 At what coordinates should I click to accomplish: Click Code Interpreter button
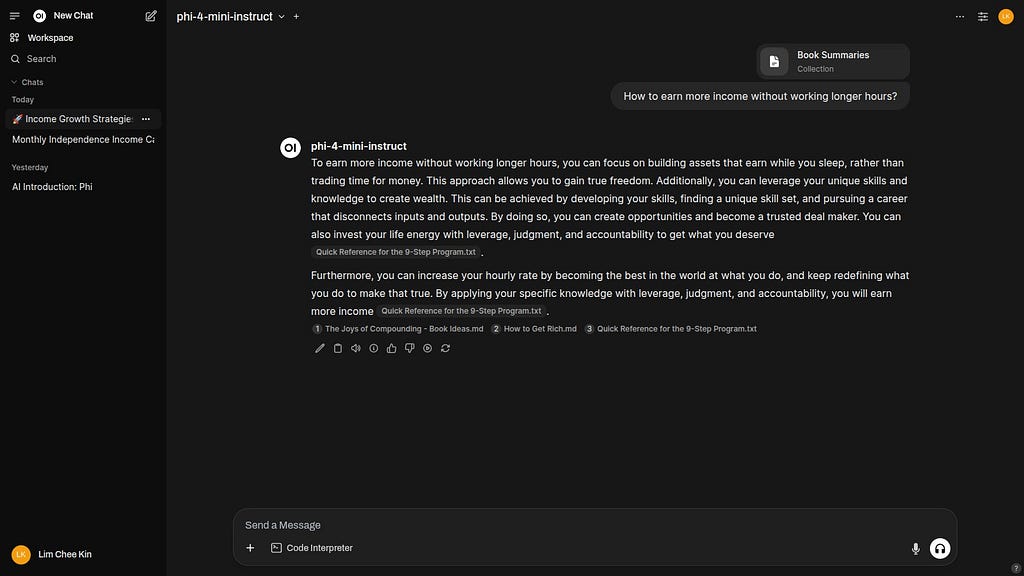pyautogui.click(x=312, y=548)
